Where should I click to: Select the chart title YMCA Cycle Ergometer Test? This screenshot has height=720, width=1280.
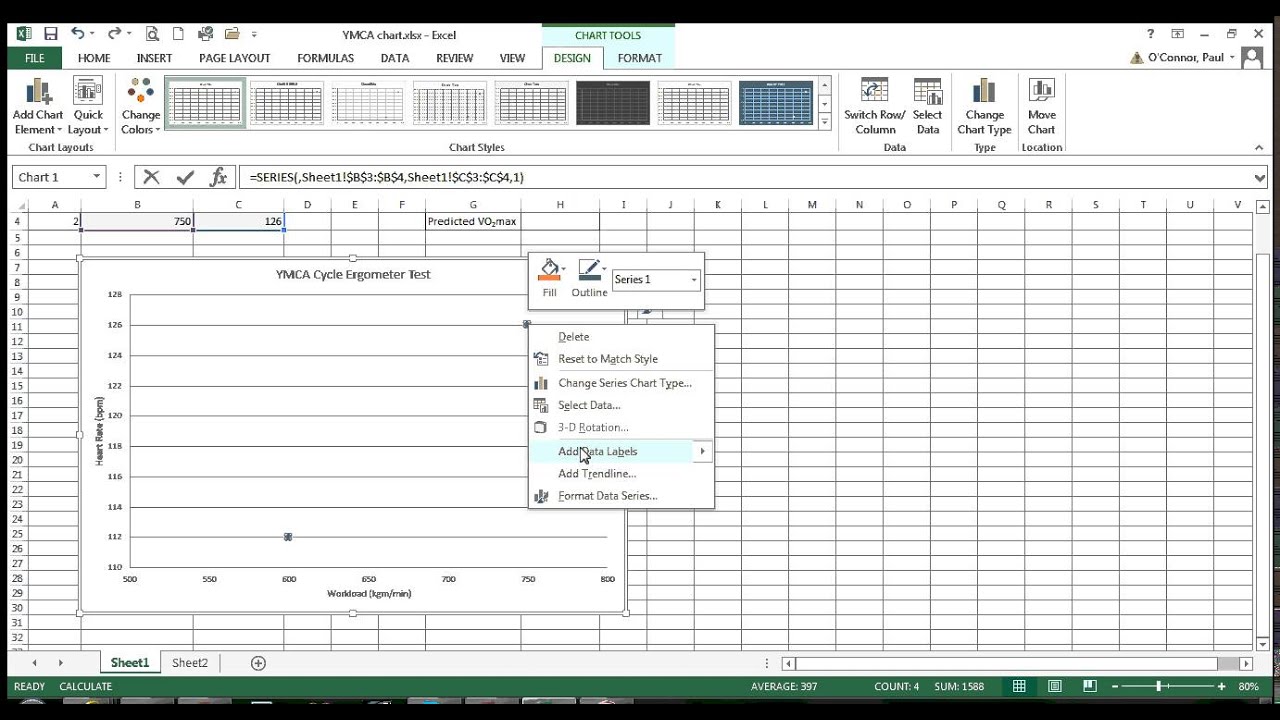353,274
